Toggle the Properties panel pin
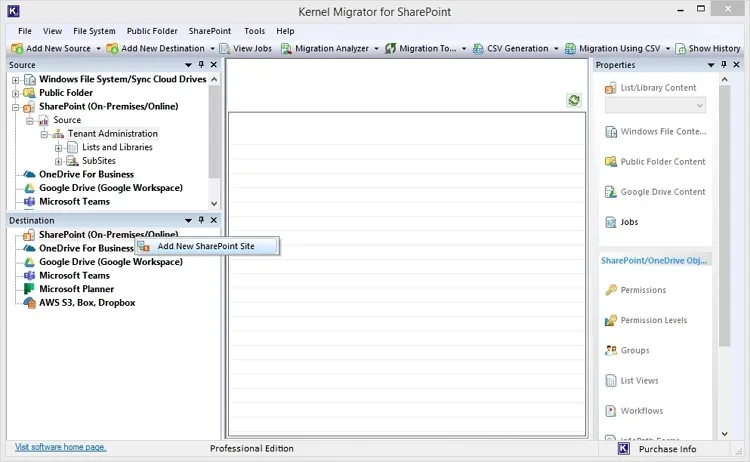Screen dimensions: 750x462 pyautogui.click(x=724, y=65)
